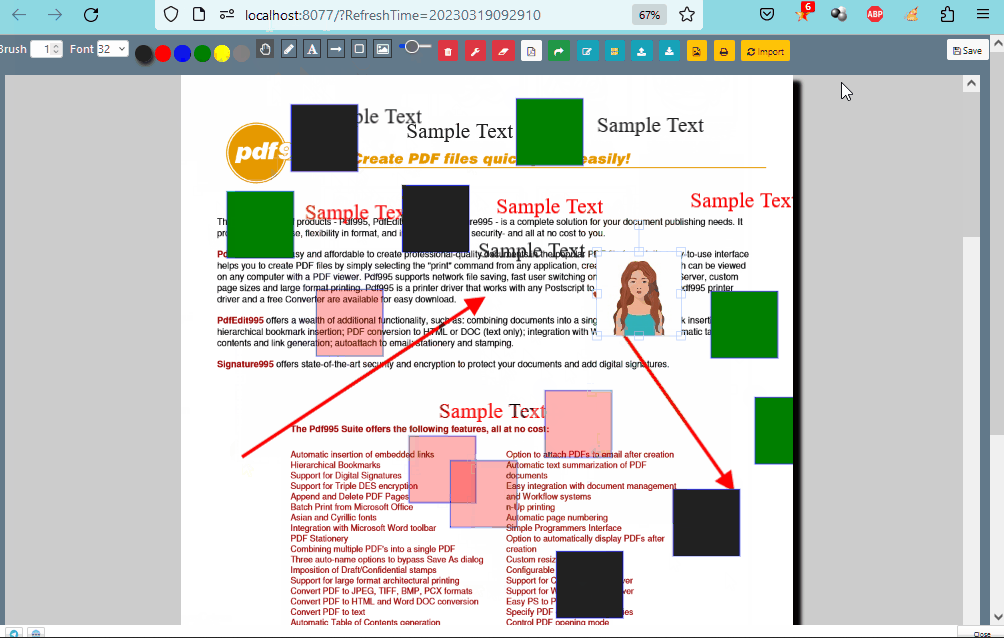Choose the black color swatch
Screen dimensions: 1004x638
click(144, 54)
